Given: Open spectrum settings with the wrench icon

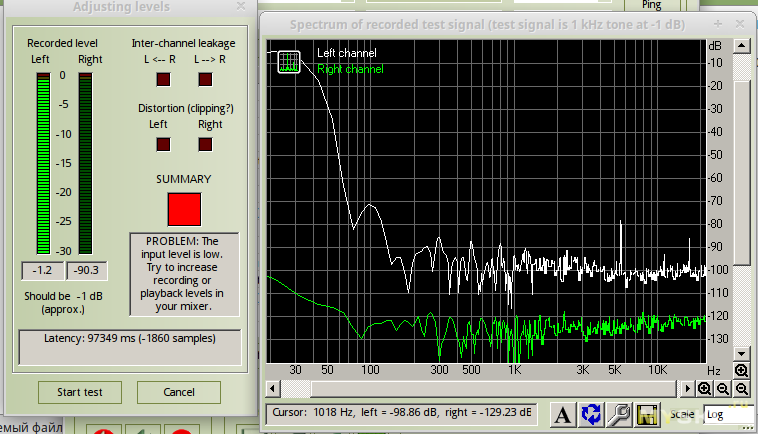Looking at the screenshot, I should click(619, 415).
